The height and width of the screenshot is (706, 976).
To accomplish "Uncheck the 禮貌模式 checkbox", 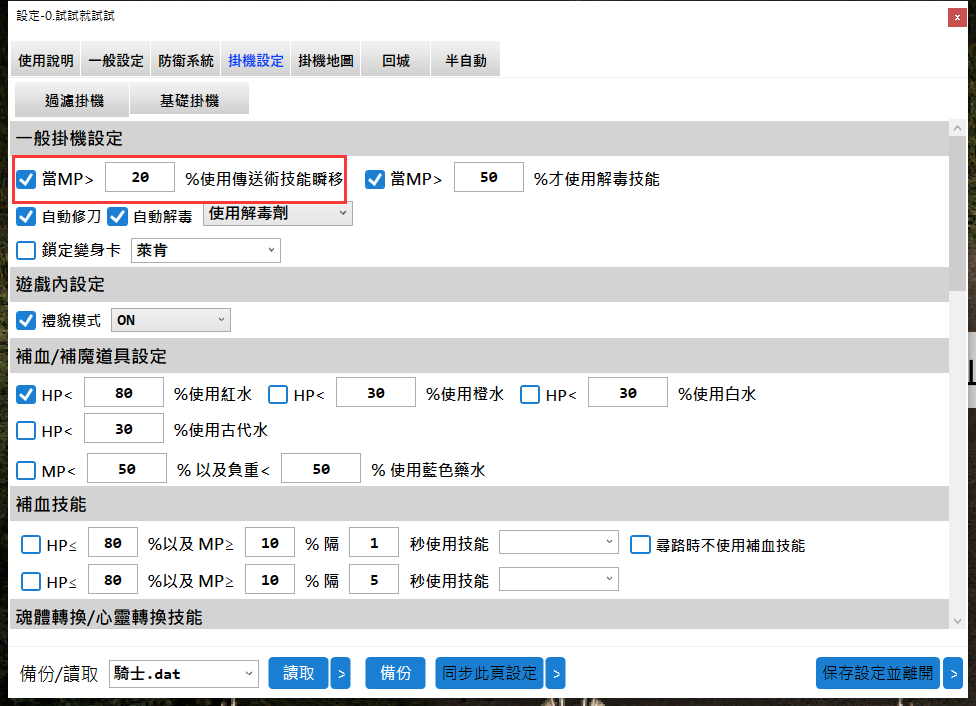I will pyautogui.click(x=27, y=321).
